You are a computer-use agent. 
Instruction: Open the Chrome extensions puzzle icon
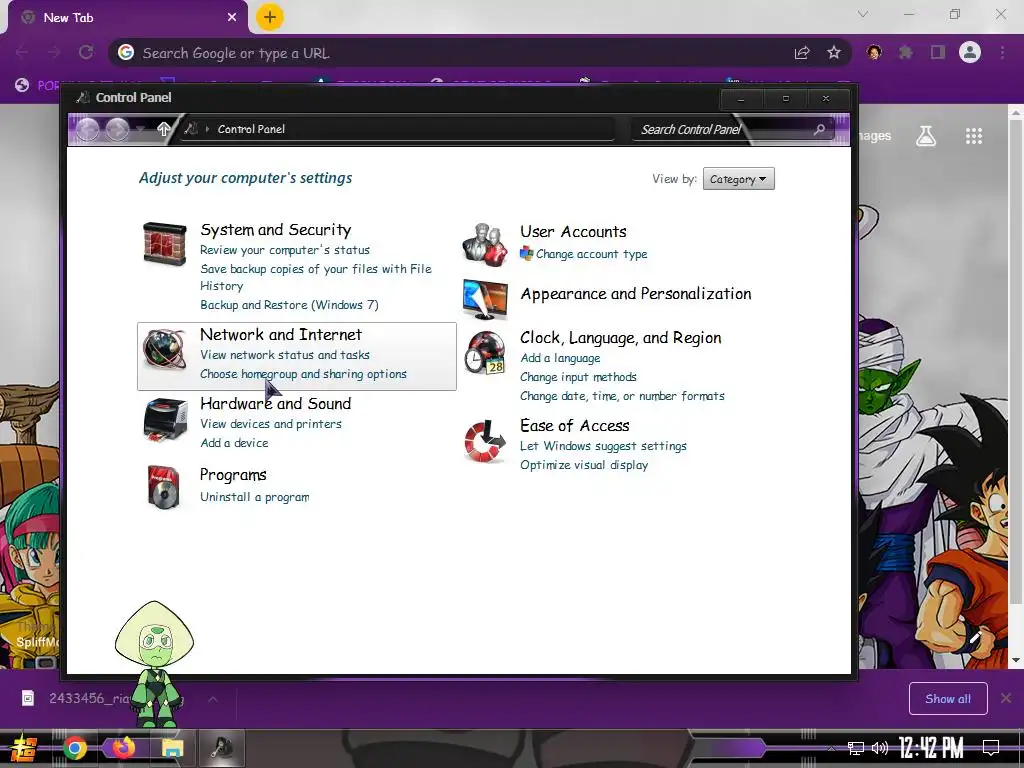[906, 53]
